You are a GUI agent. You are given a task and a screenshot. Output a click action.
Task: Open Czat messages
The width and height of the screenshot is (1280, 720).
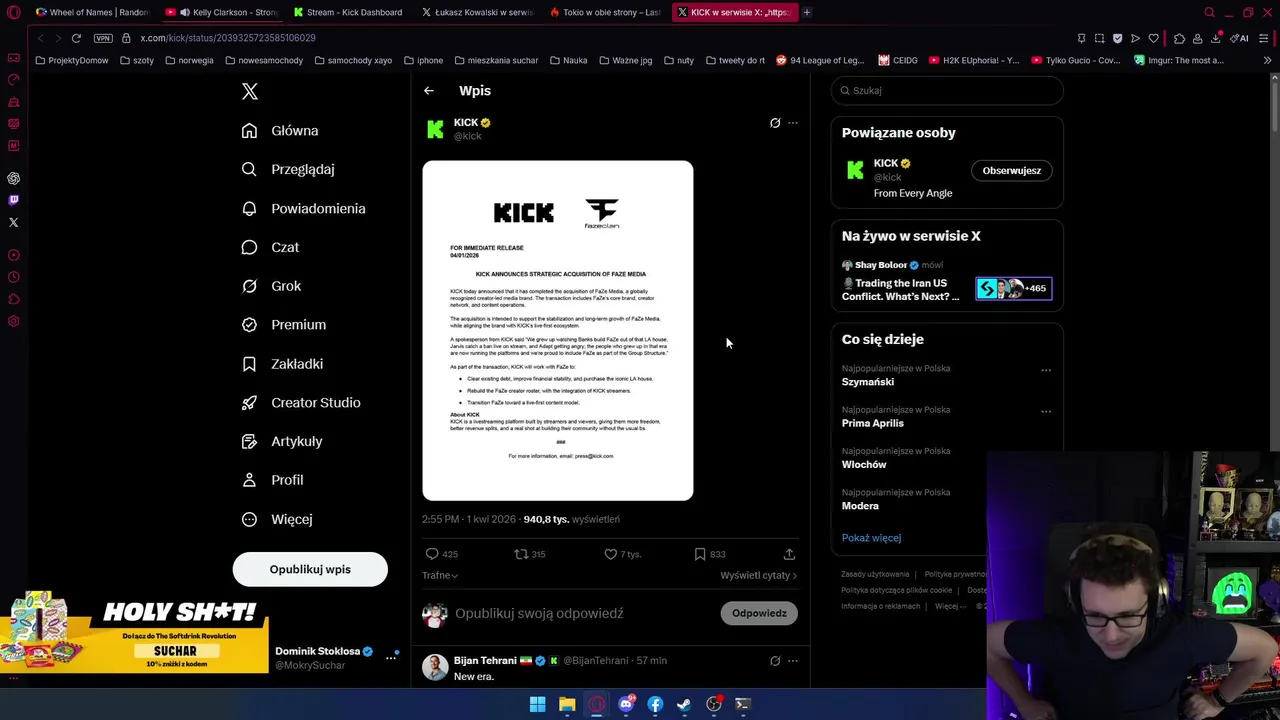271,247
